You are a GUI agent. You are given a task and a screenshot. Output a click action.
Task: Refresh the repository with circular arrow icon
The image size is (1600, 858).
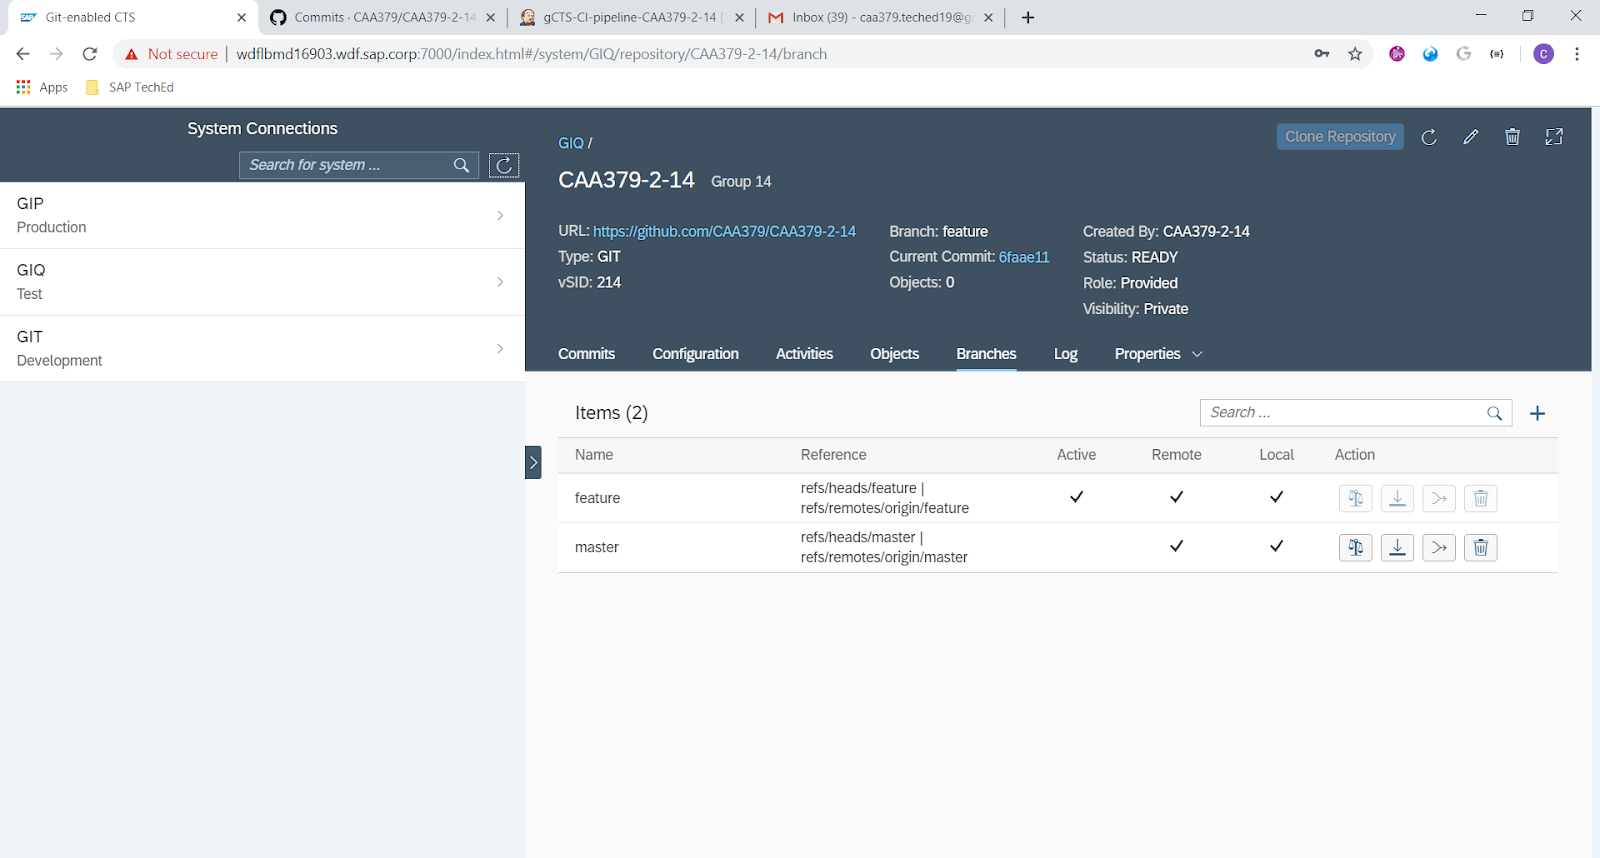tap(1429, 137)
